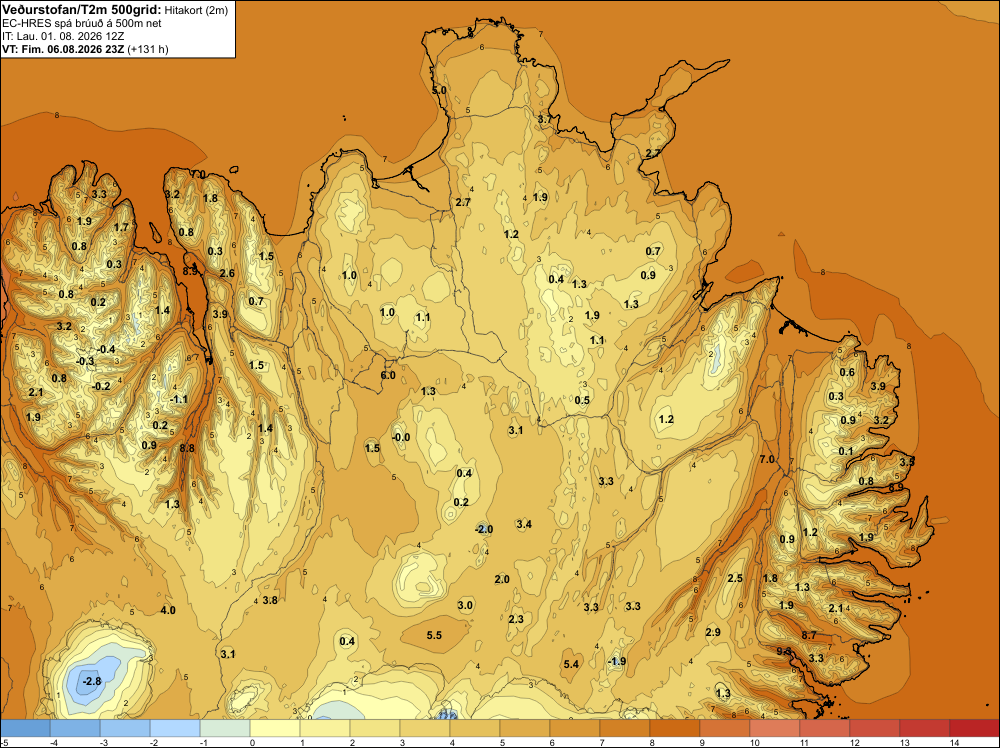Select the 1.7 temperature value
The height and width of the screenshot is (748, 1000).
121,227
